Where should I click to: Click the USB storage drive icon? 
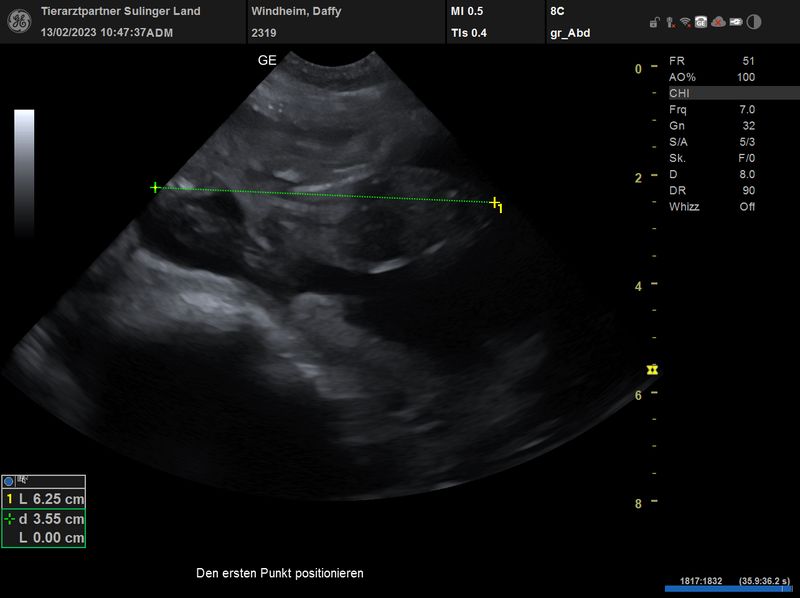735,22
